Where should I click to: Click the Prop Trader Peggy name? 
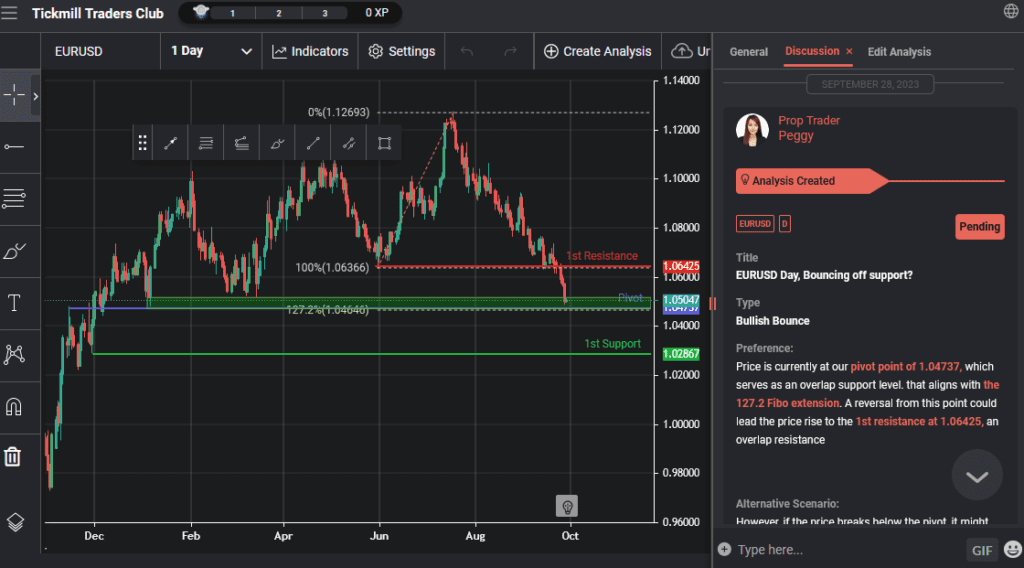[x=808, y=128]
